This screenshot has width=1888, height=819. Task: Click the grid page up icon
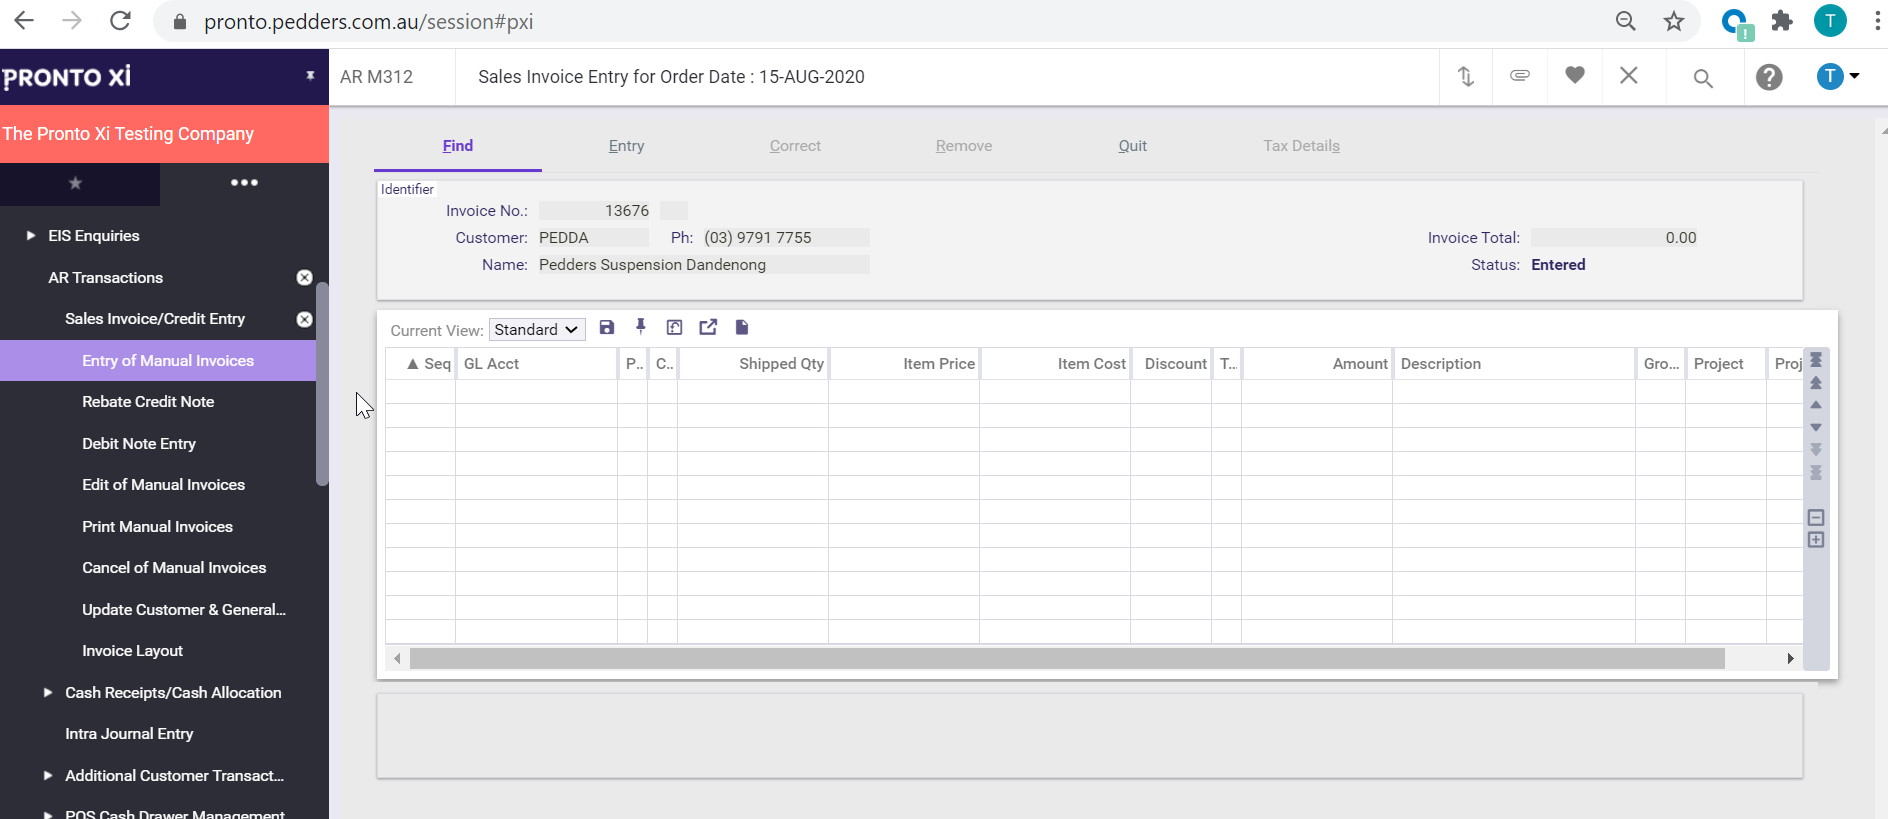(1816, 383)
